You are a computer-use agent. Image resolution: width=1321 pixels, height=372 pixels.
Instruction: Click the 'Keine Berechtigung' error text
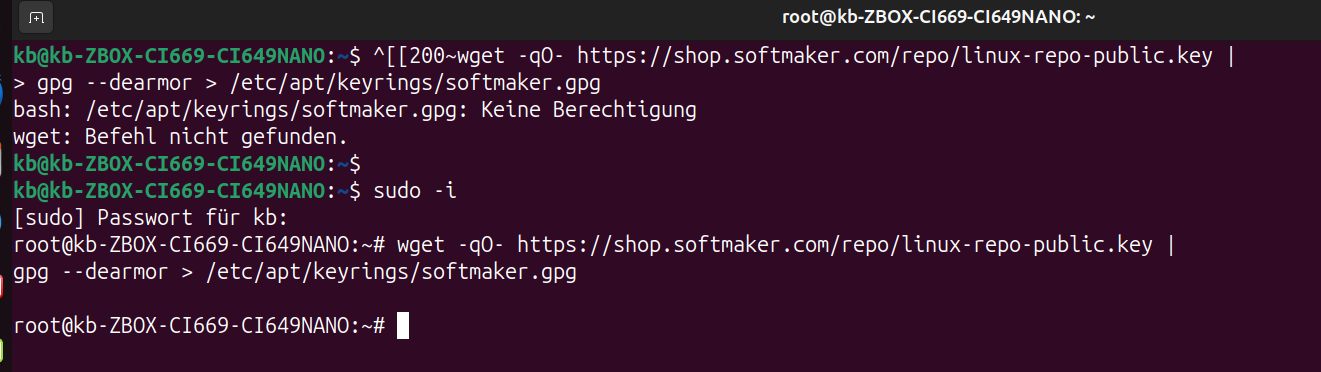(589, 110)
